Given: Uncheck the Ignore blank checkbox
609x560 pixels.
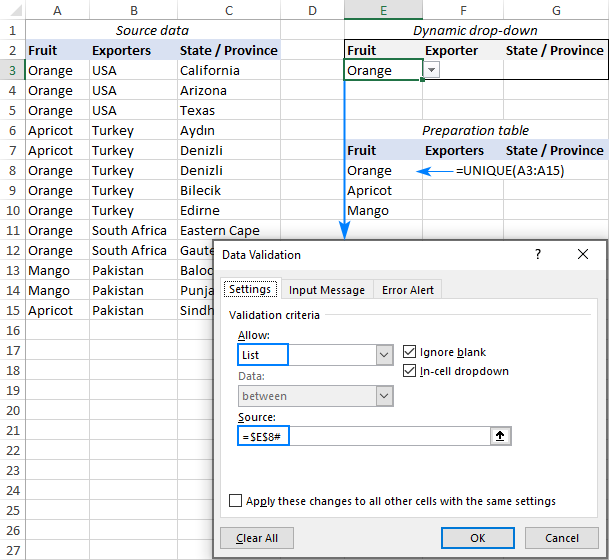Looking at the screenshot, I should tap(409, 351).
